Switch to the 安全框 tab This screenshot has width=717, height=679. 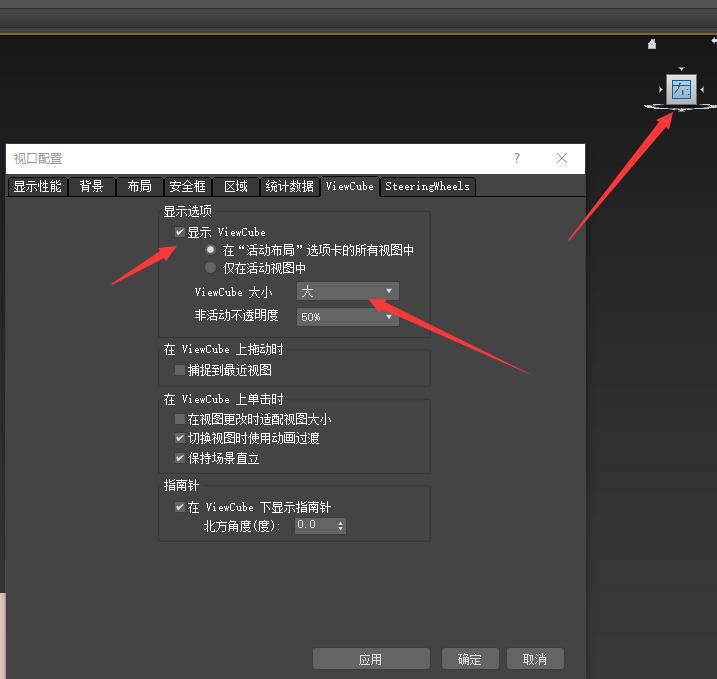pyautogui.click(x=187, y=187)
